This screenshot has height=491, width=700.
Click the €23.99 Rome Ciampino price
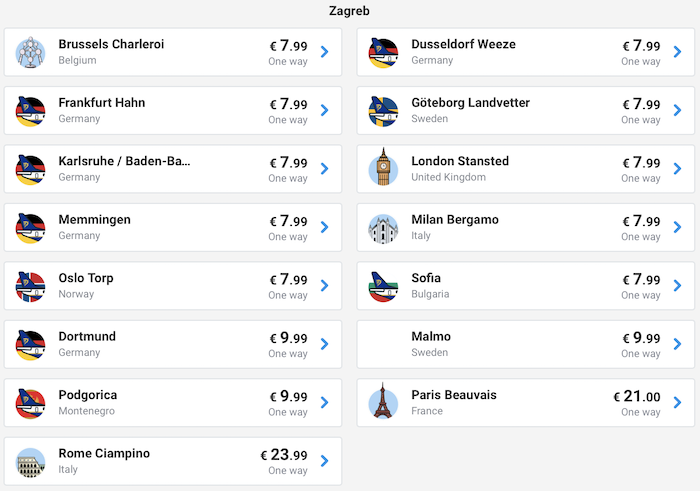point(284,454)
